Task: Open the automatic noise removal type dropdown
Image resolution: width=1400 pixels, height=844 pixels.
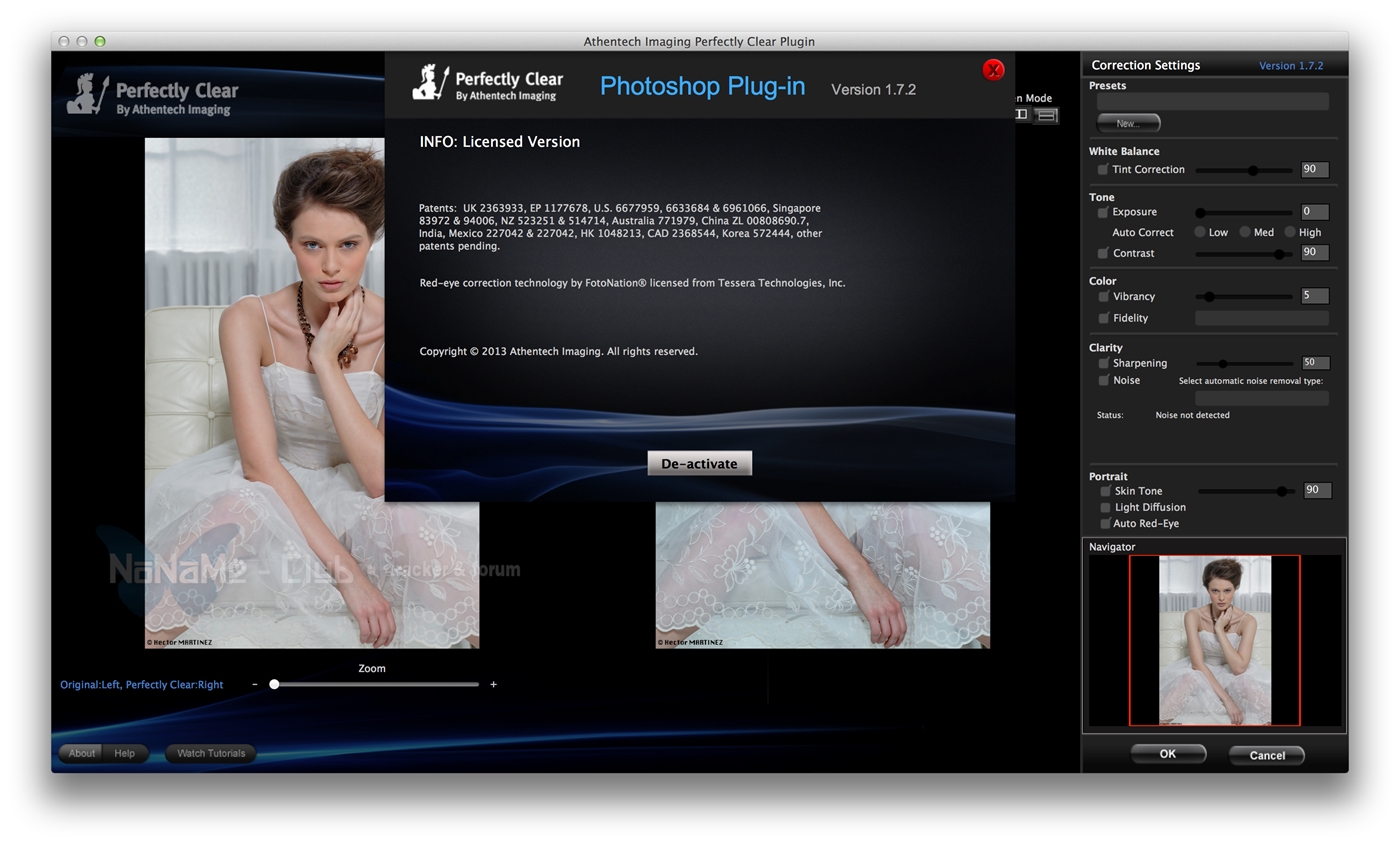Action: pyautogui.click(x=1261, y=398)
